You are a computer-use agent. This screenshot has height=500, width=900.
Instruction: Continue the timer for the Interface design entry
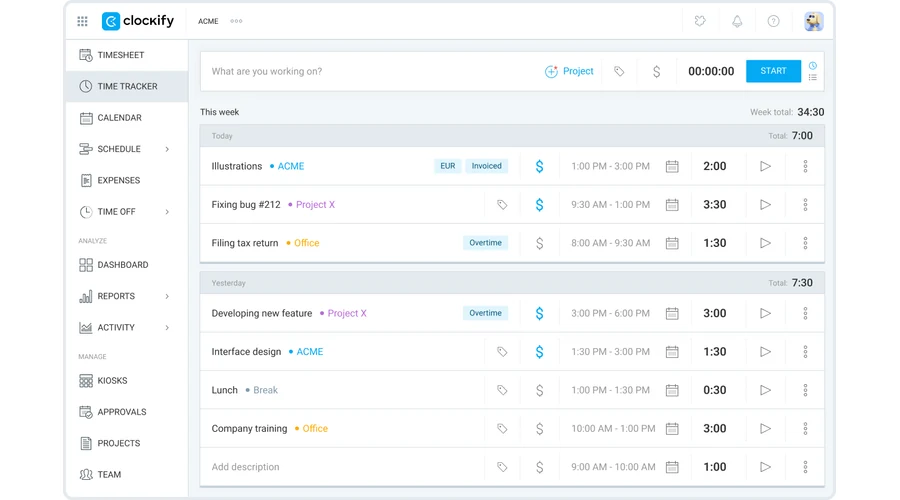click(765, 352)
